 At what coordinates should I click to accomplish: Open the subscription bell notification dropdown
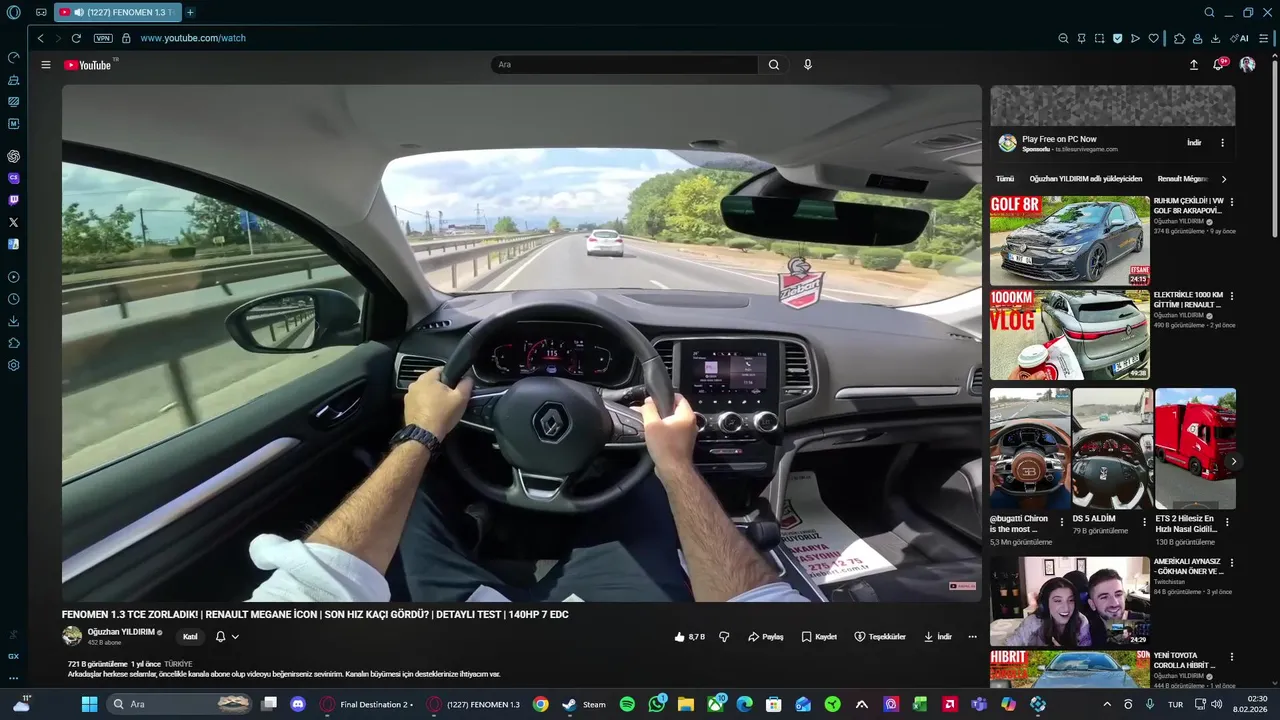(x=227, y=637)
